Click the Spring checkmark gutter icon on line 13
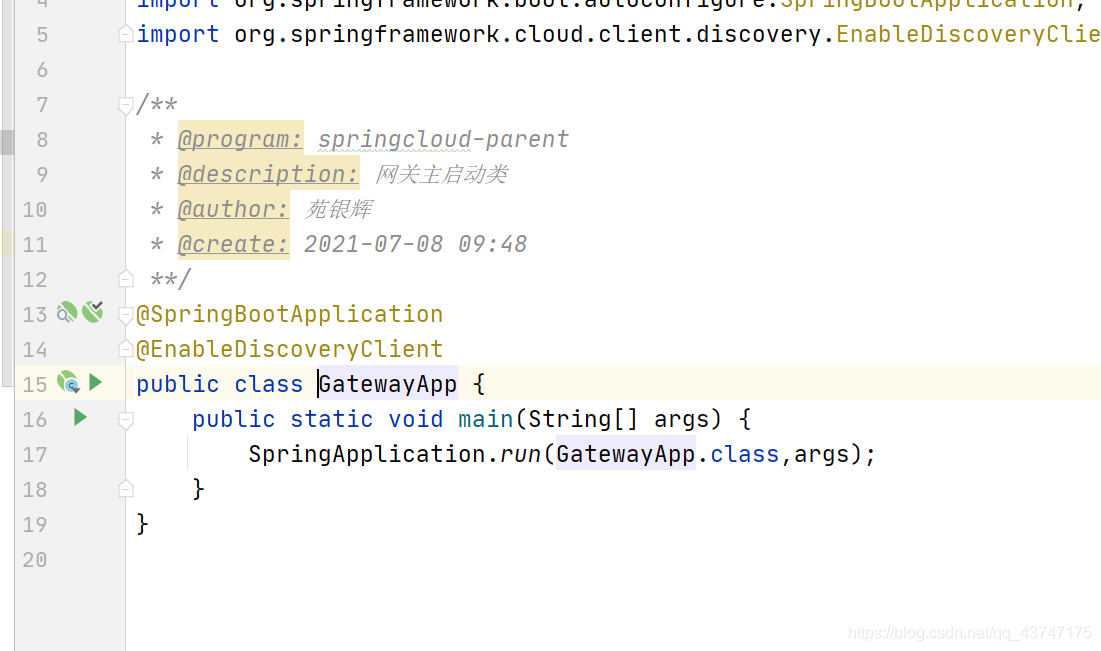This screenshot has height=651, width=1101. (x=93, y=313)
